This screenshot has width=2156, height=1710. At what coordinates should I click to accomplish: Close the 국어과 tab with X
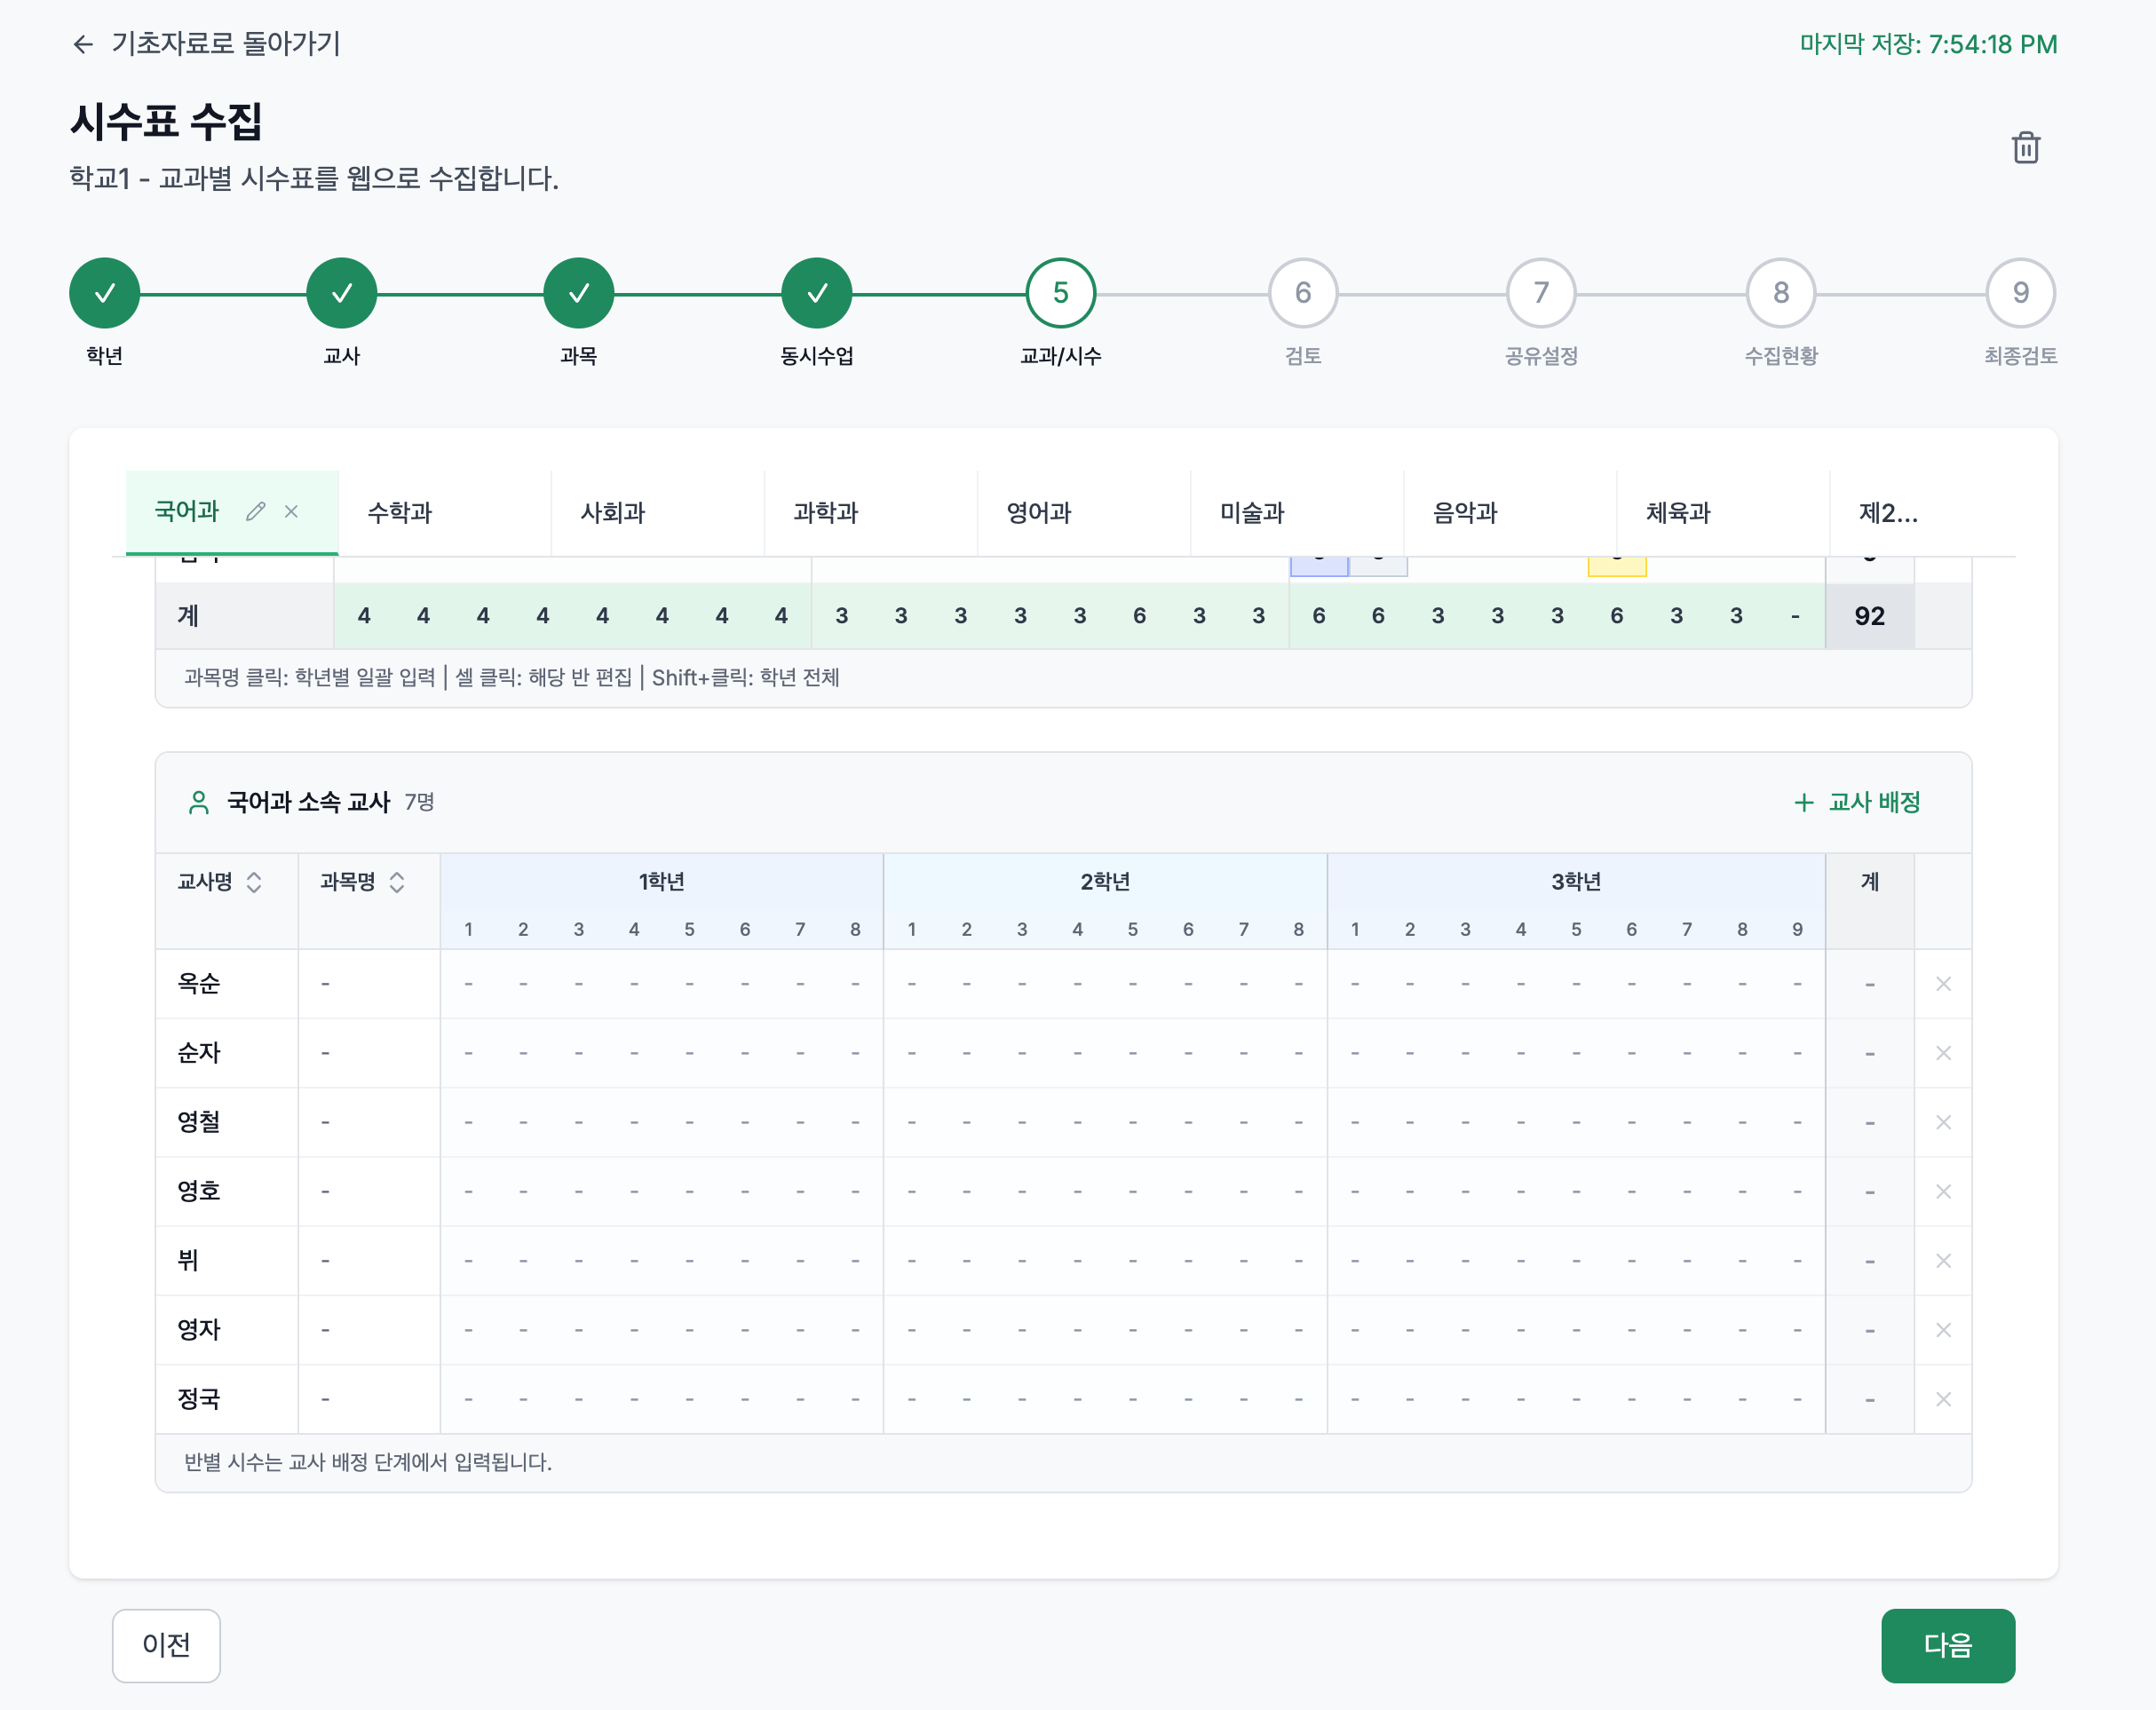pos(291,512)
